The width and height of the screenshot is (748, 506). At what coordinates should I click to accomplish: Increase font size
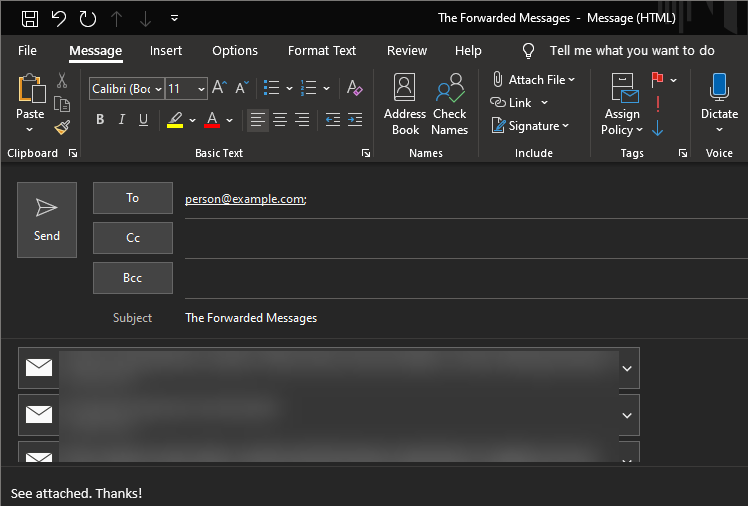click(x=219, y=87)
